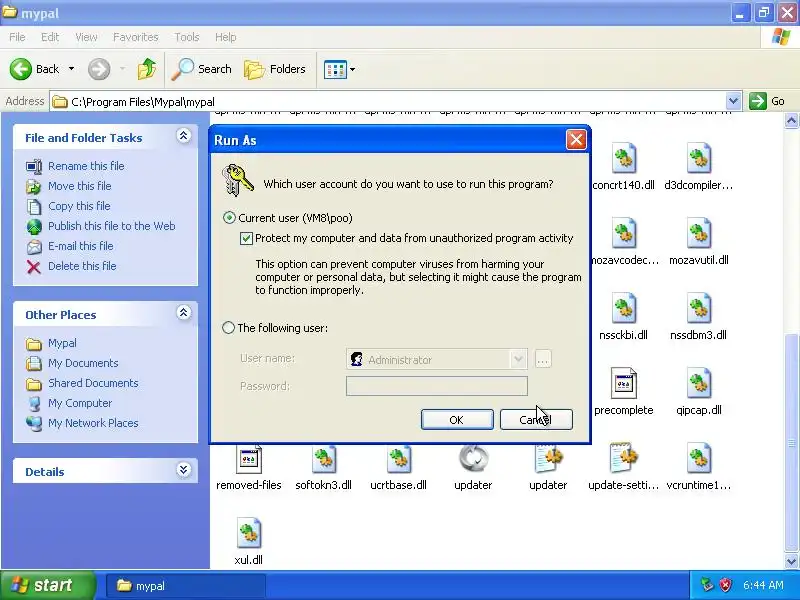Click Delete this file
This screenshot has width=800, height=600.
click(82, 266)
